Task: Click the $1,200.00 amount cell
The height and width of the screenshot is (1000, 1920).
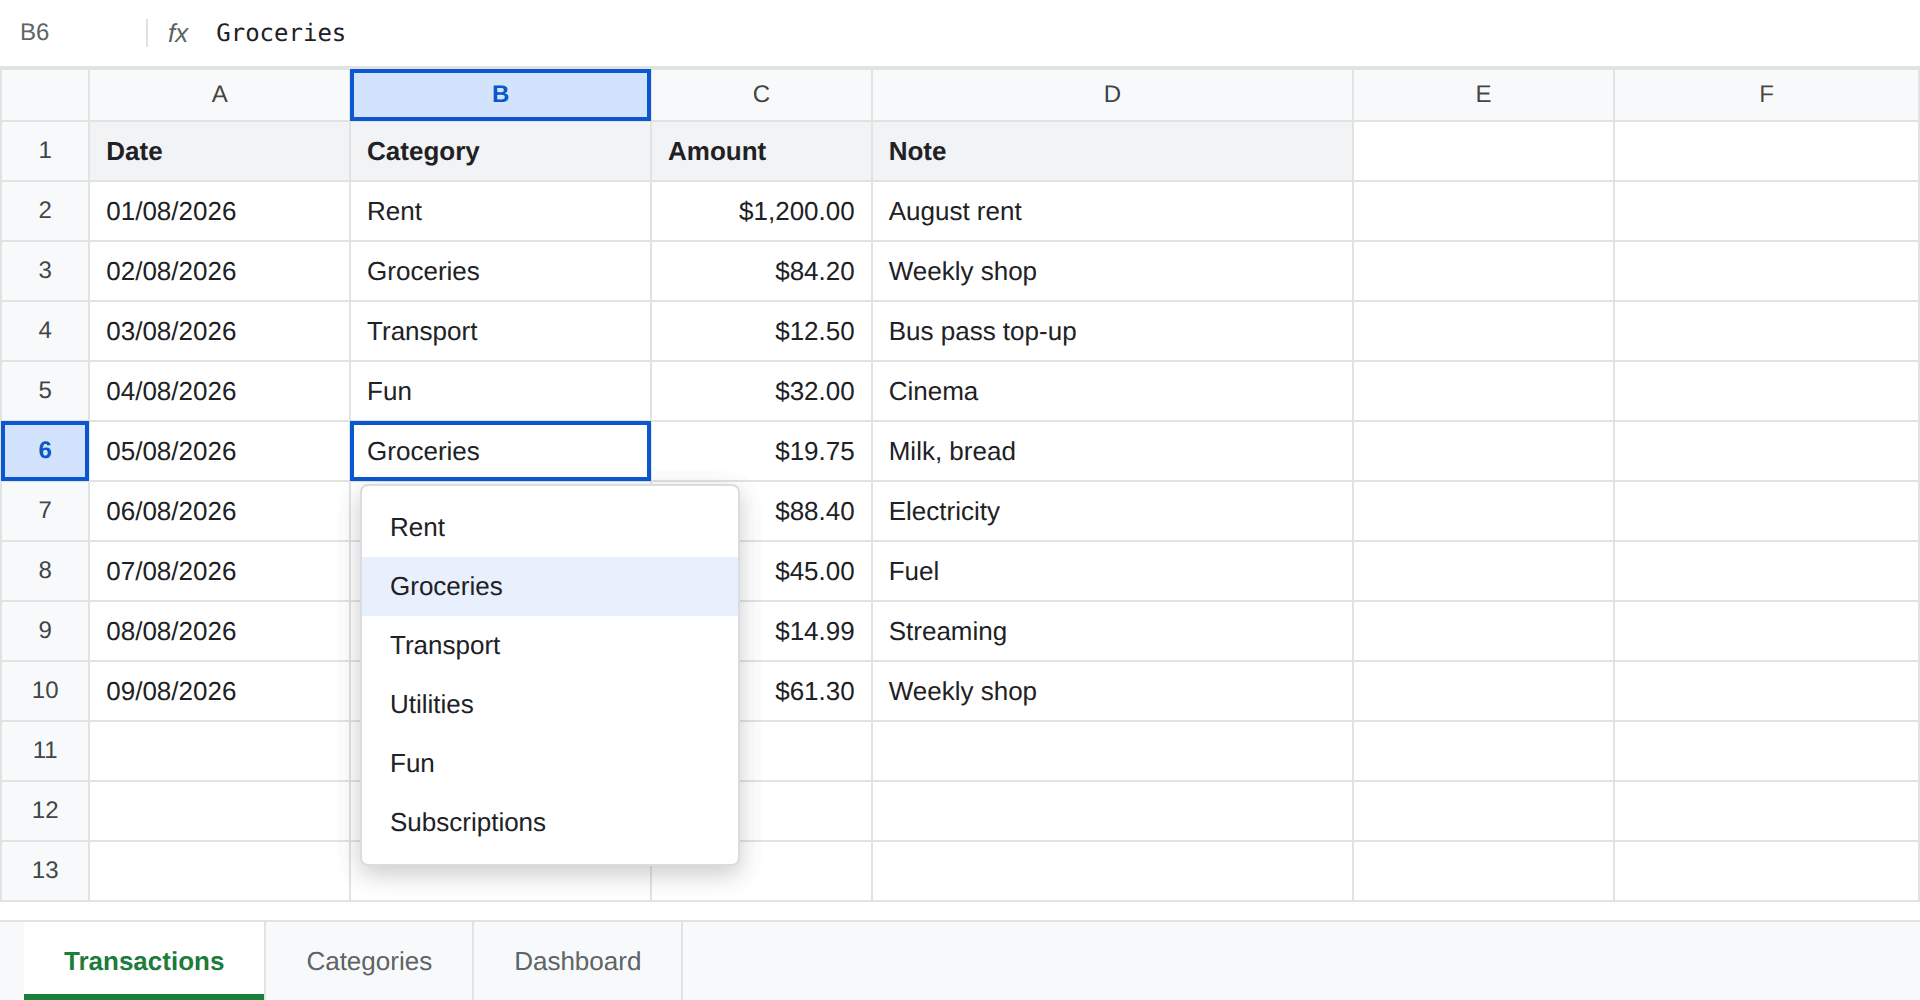Action: click(761, 211)
